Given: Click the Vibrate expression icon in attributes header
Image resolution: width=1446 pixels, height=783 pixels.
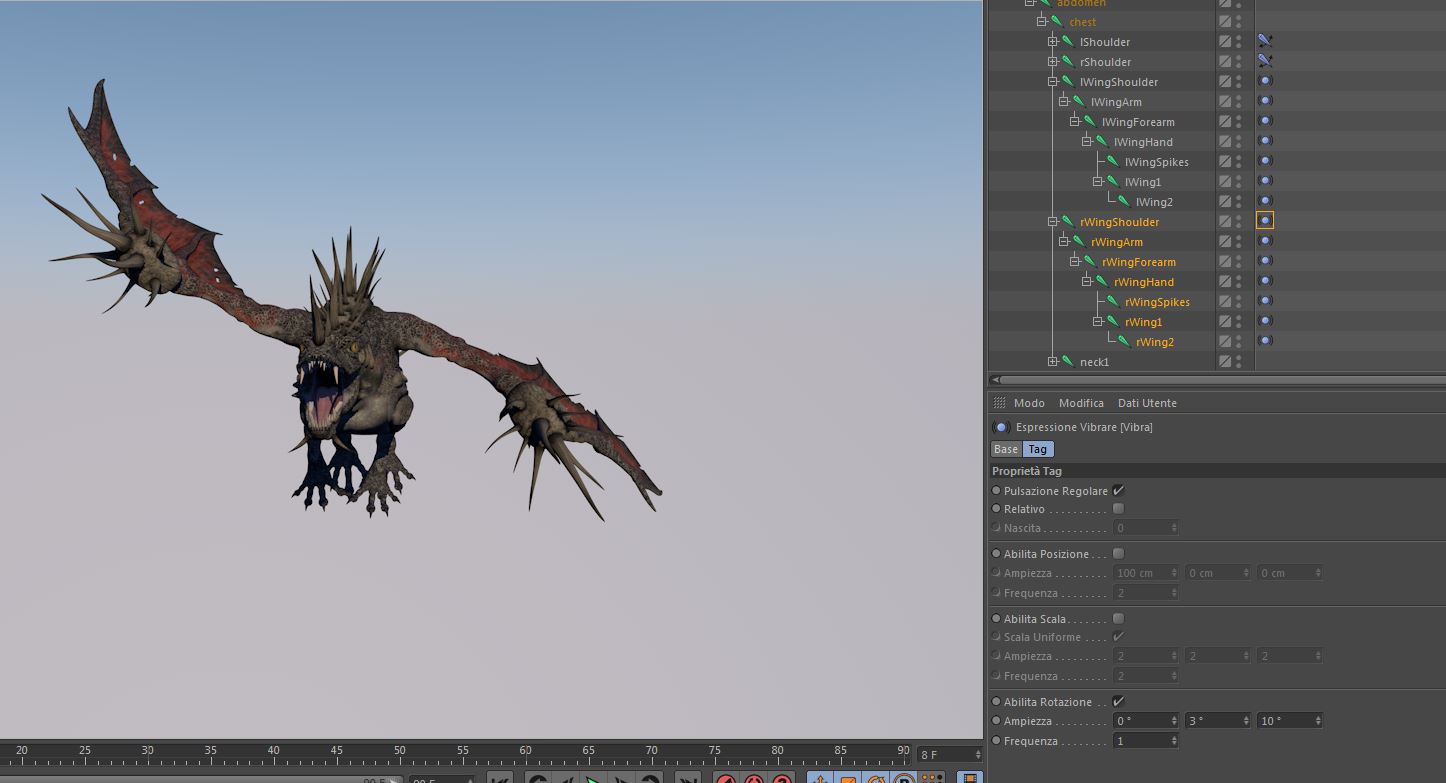Looking at the screenshot, I should pyautogui.click(x=1001, y=427).
